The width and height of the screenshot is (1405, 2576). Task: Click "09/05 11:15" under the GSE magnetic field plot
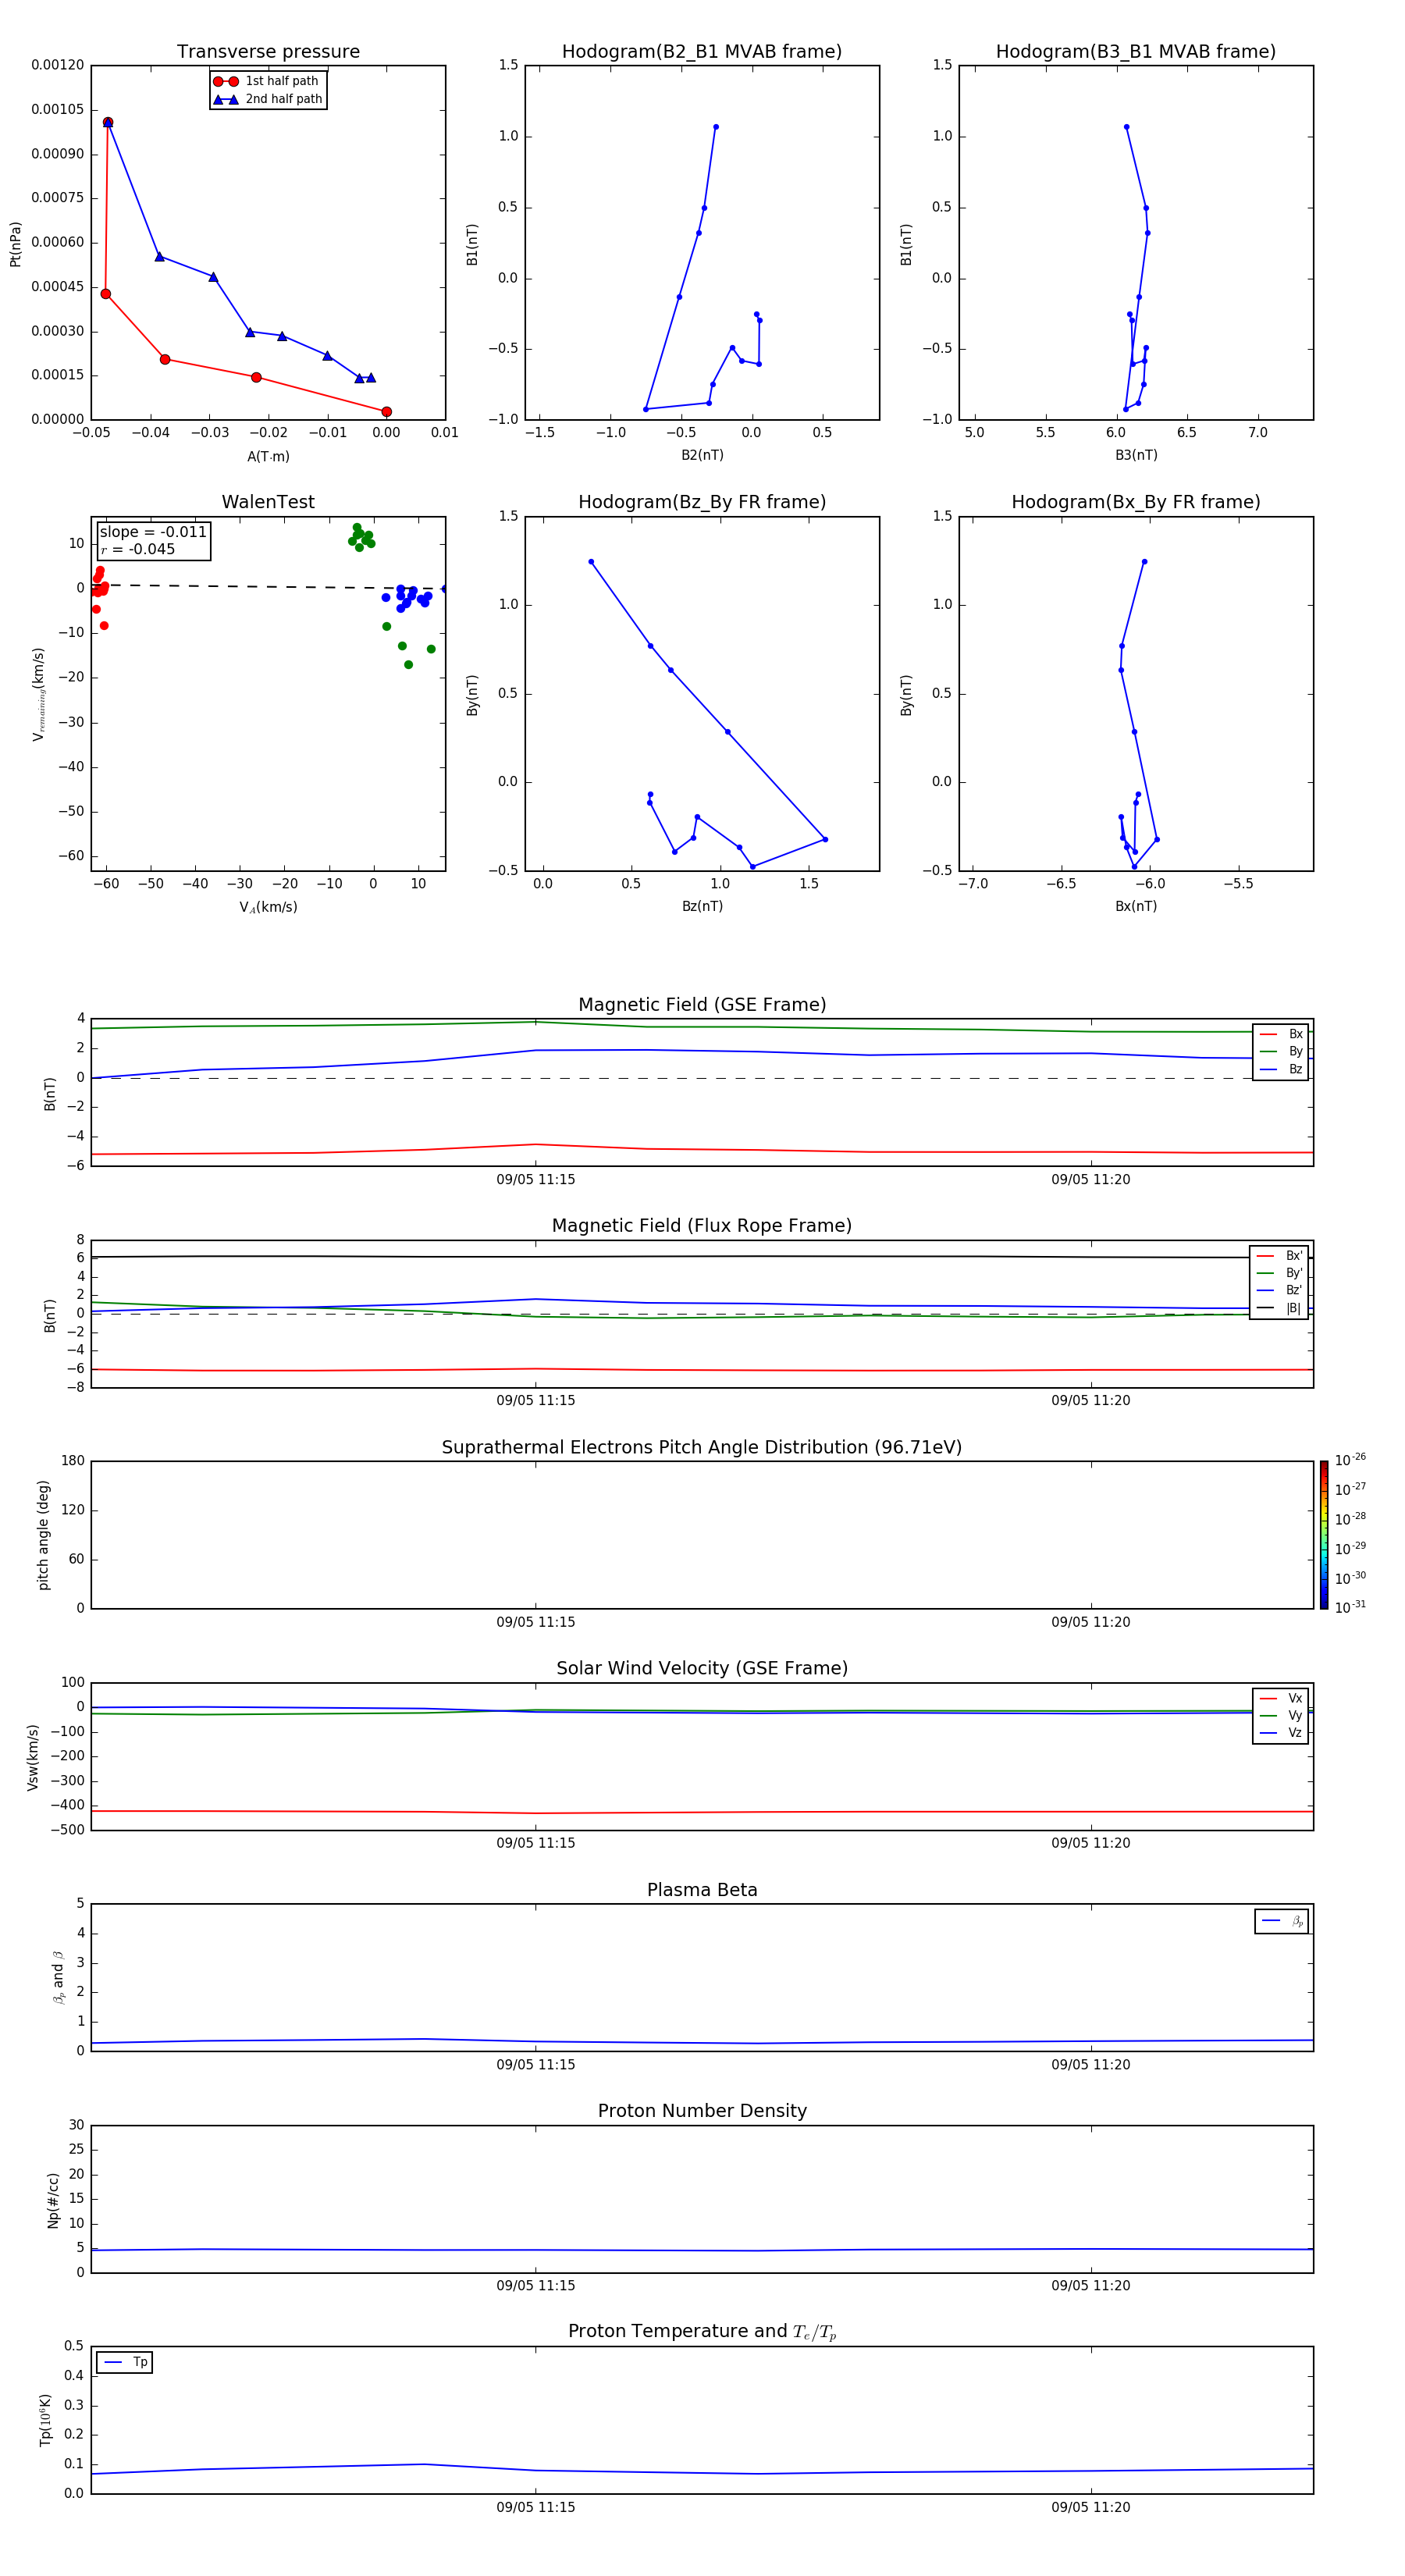click(x=536, y=1179)
